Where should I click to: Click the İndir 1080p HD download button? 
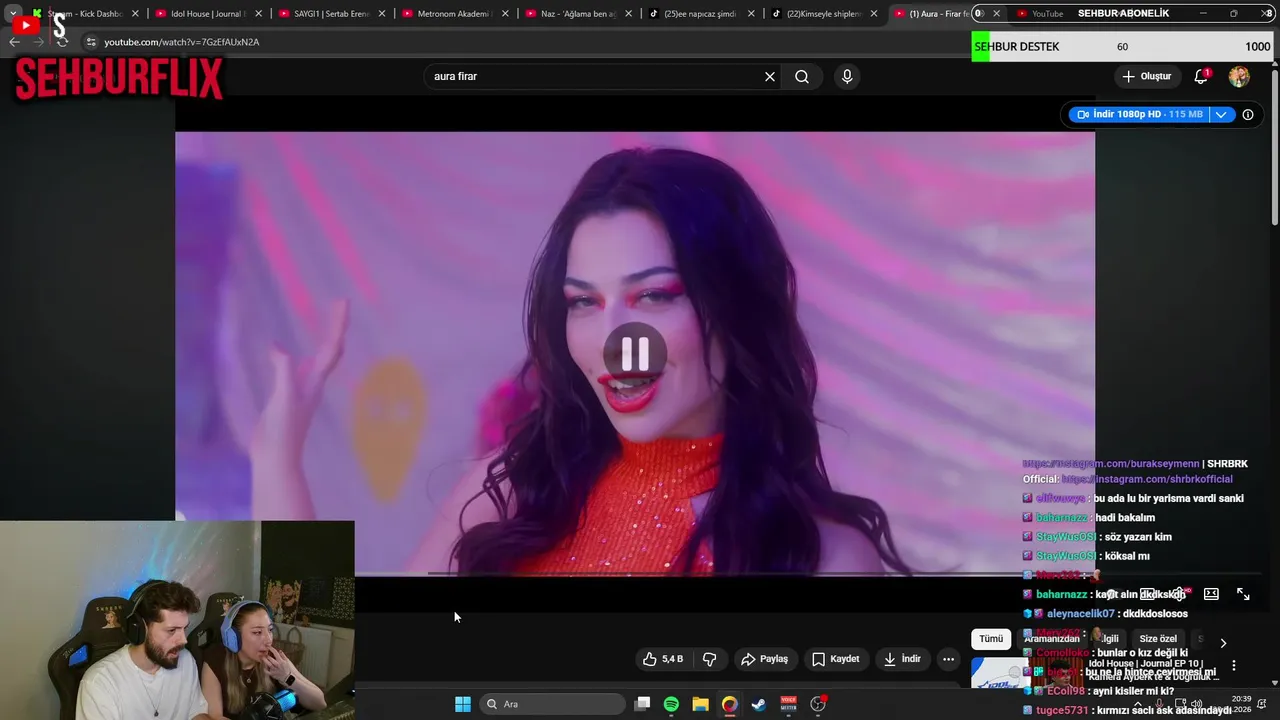click(x=1139, y=114)
